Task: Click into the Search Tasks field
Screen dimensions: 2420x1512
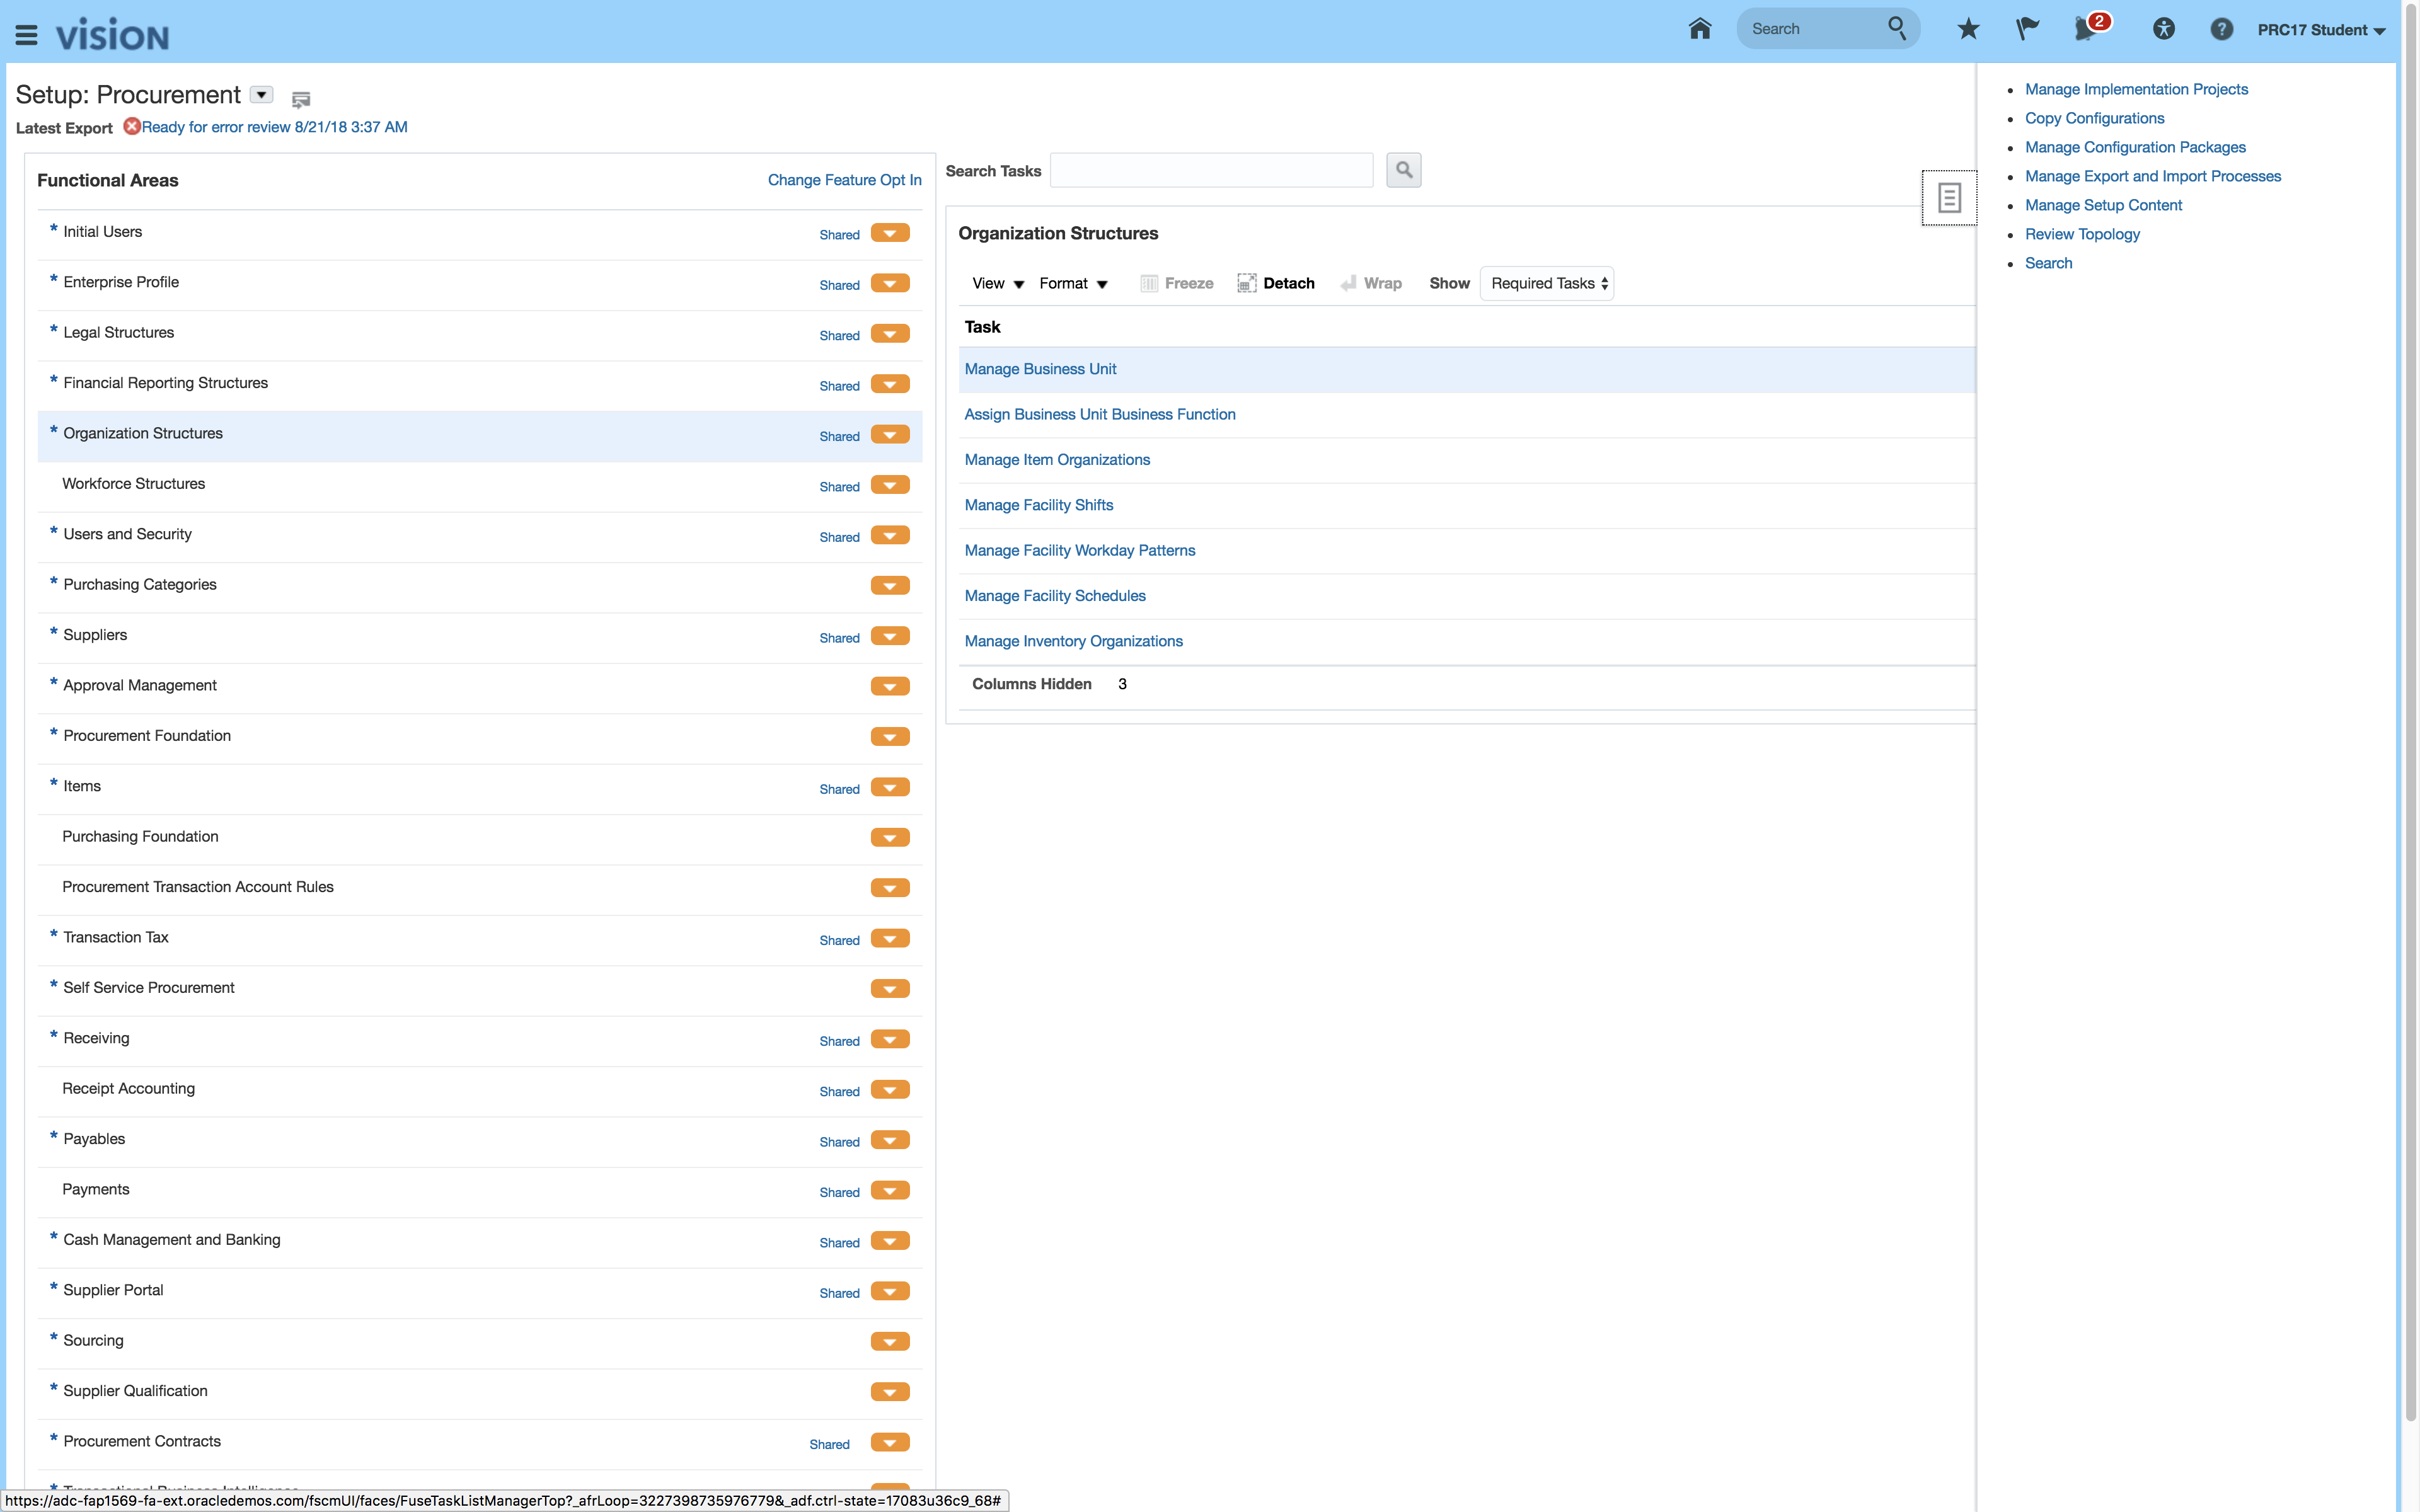Action: click(1211, 171)
